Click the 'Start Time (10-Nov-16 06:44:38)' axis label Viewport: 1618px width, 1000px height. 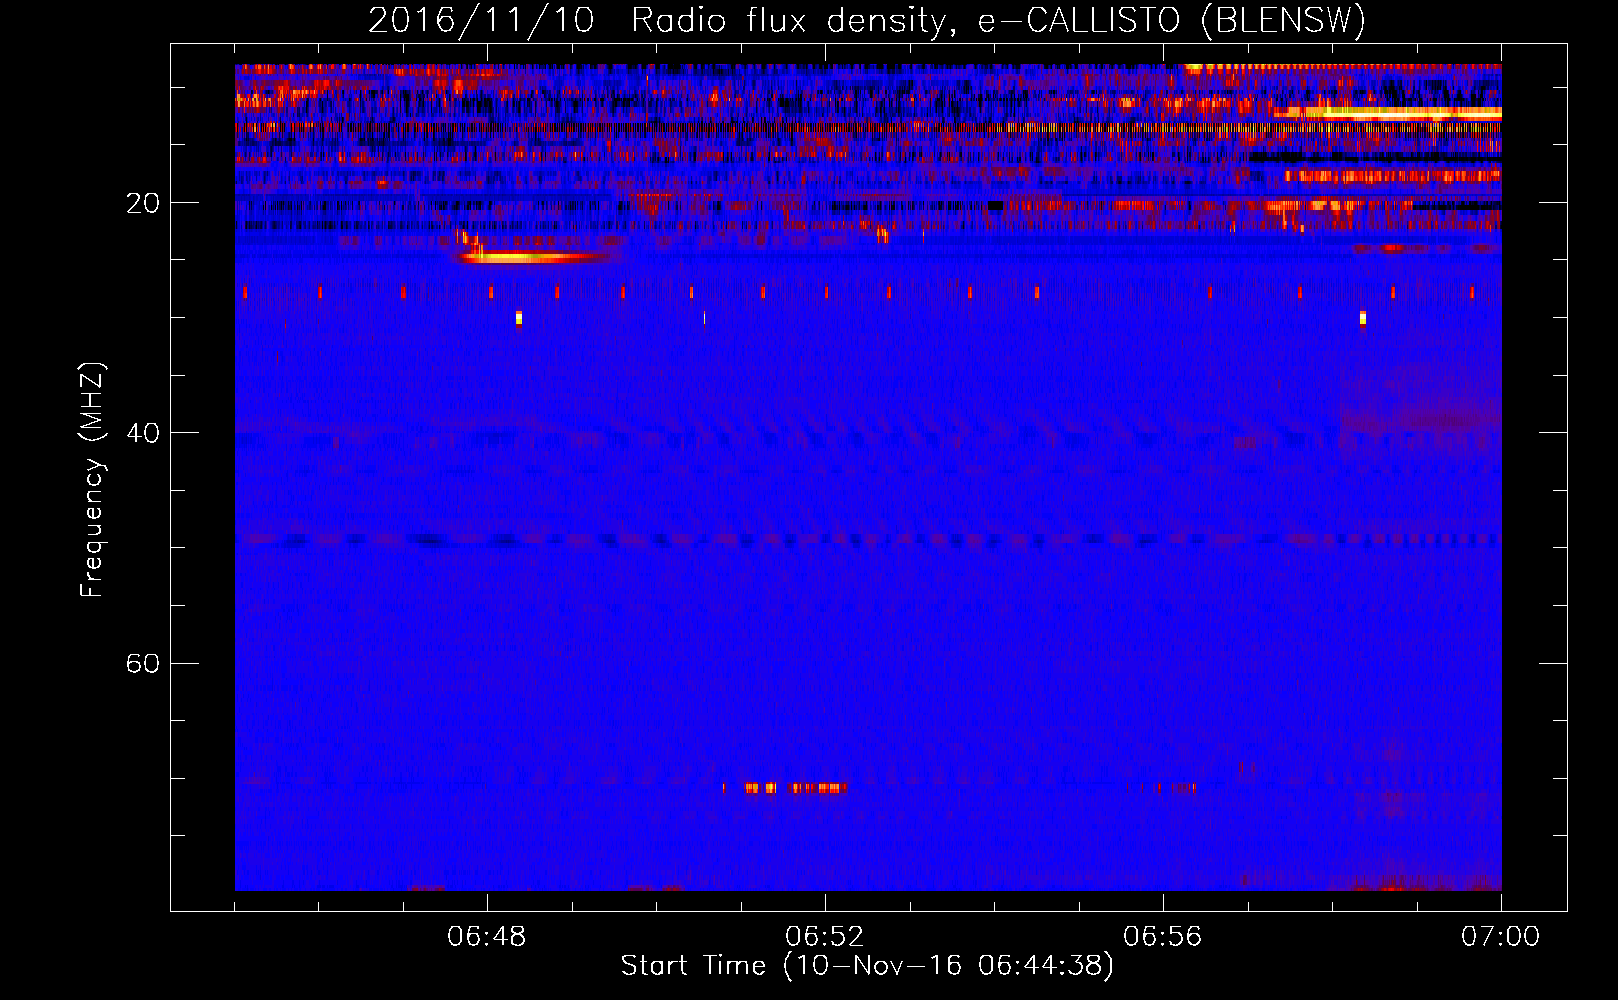pyautogui.click(x=867, y=966)
